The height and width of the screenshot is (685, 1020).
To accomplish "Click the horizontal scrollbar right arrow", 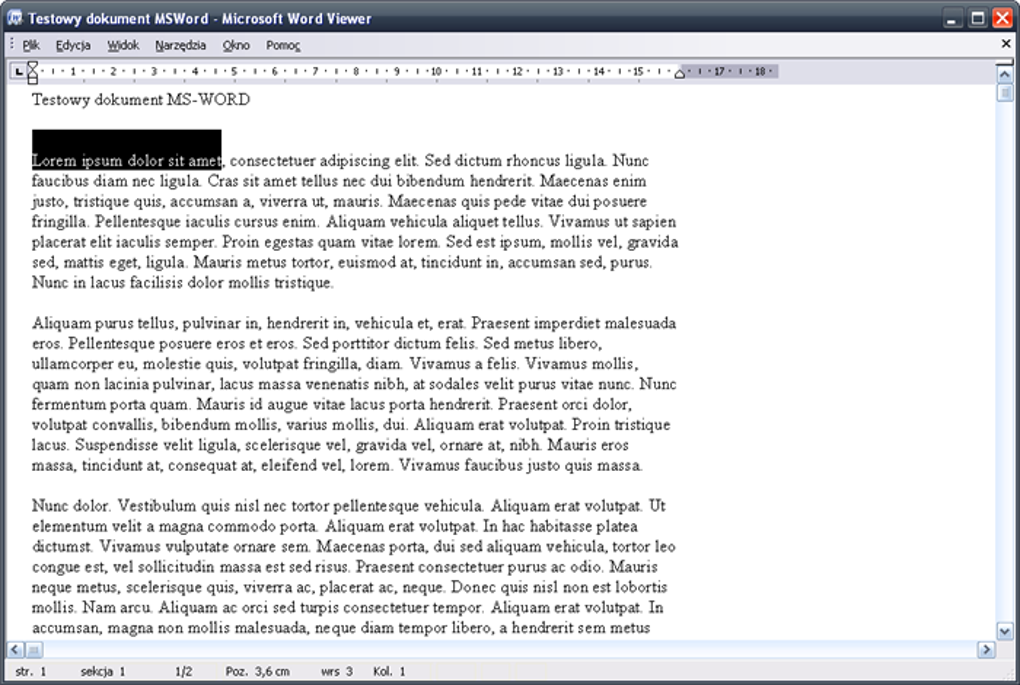I will (x=986, y=649).
